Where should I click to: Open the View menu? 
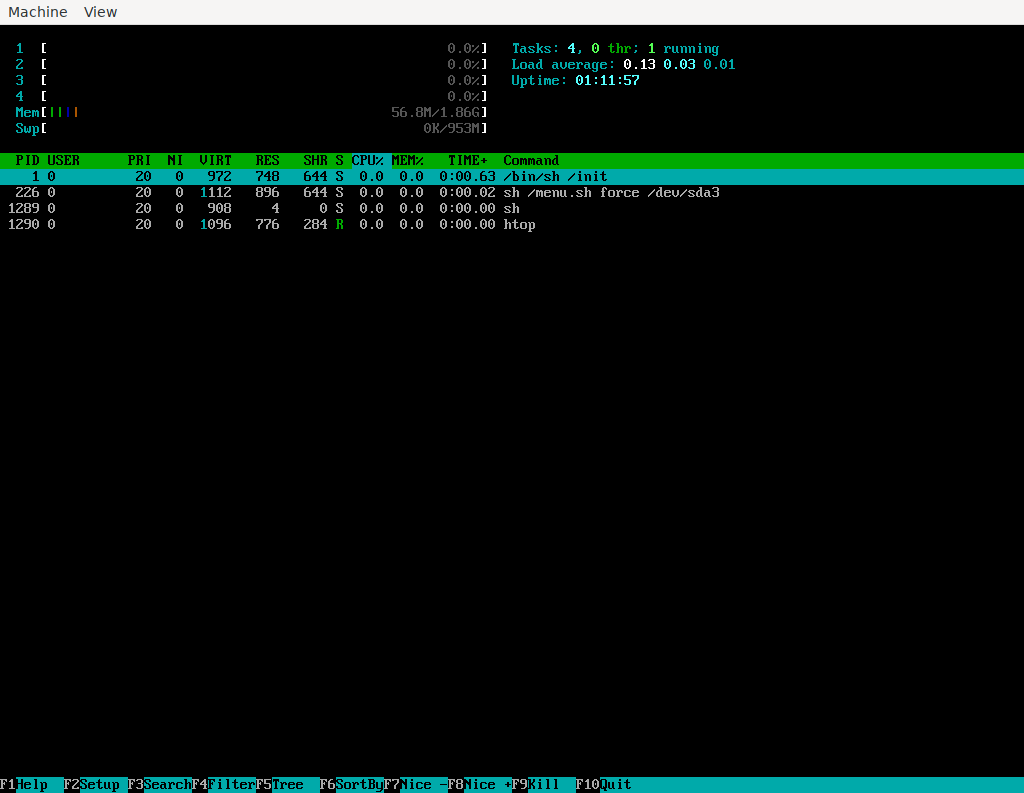coord(100,12)
